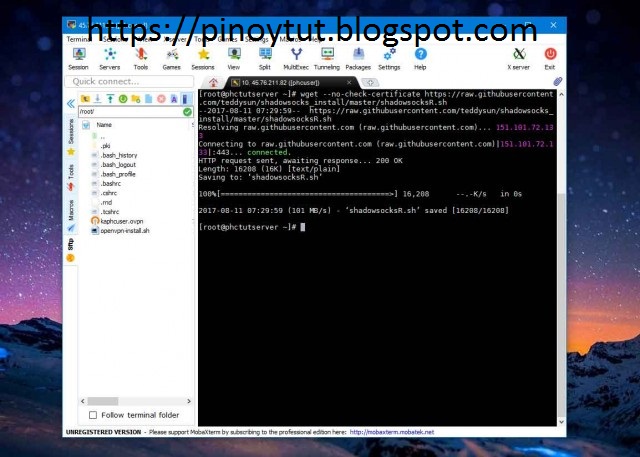The width and height of the screenshot is (640, 457).
Task: Switch to the home tab
Action: [213, 83]
